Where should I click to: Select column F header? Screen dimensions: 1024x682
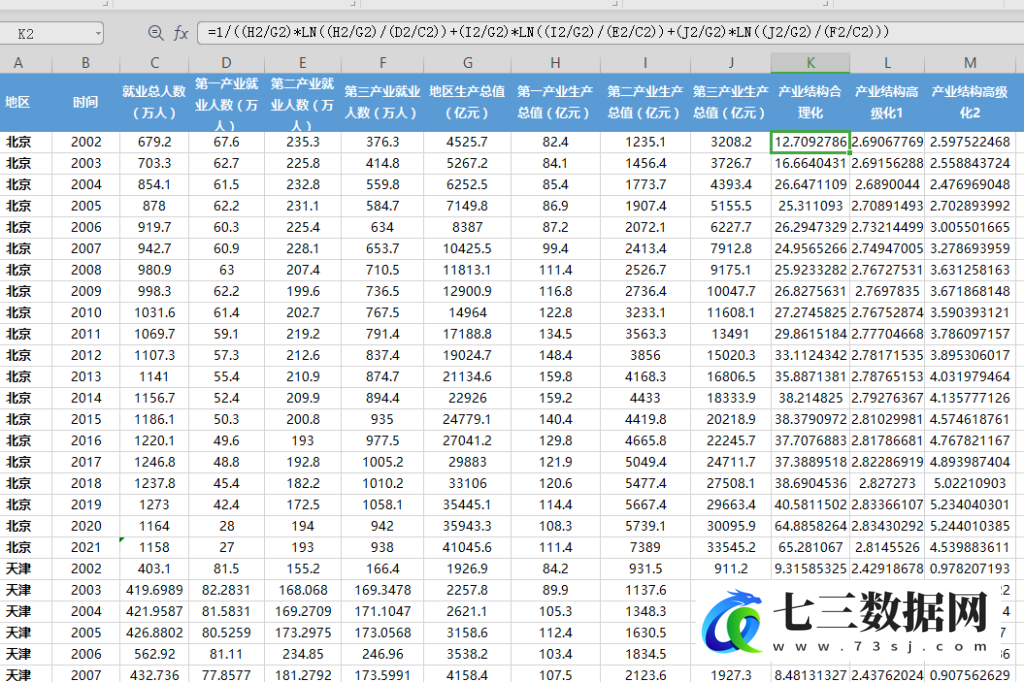(382, 63)
